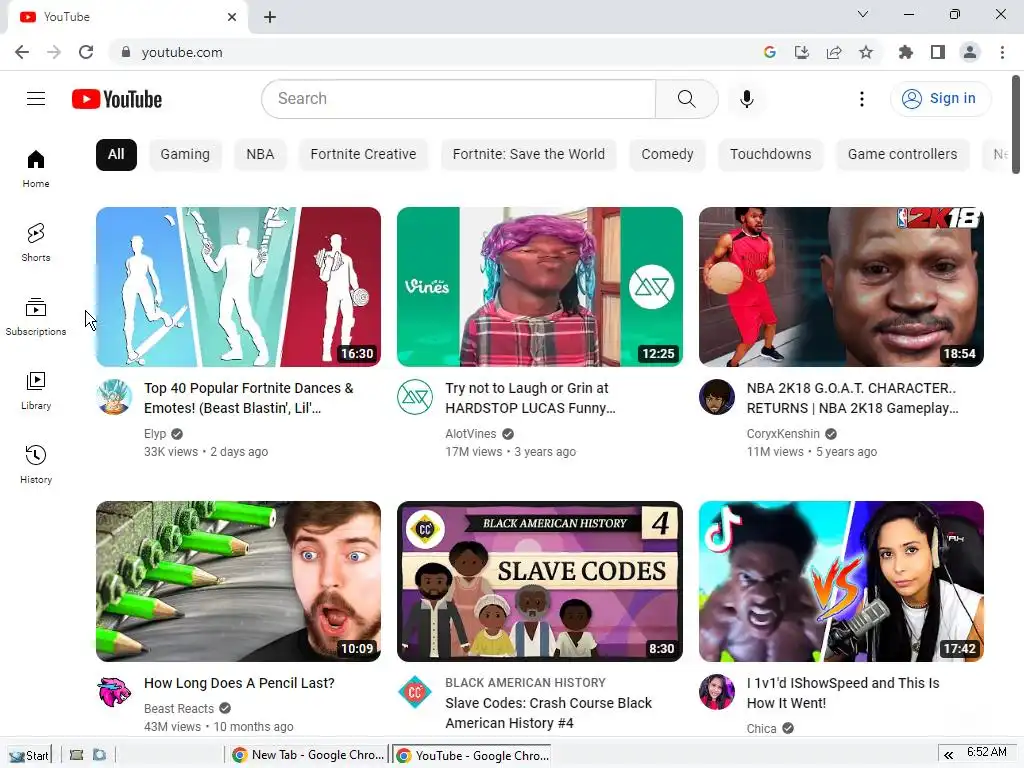Image resolution: width=1024 pixels, height=768 pixels.
Task: Click the search magnifier button
Action: pos(686,99)
